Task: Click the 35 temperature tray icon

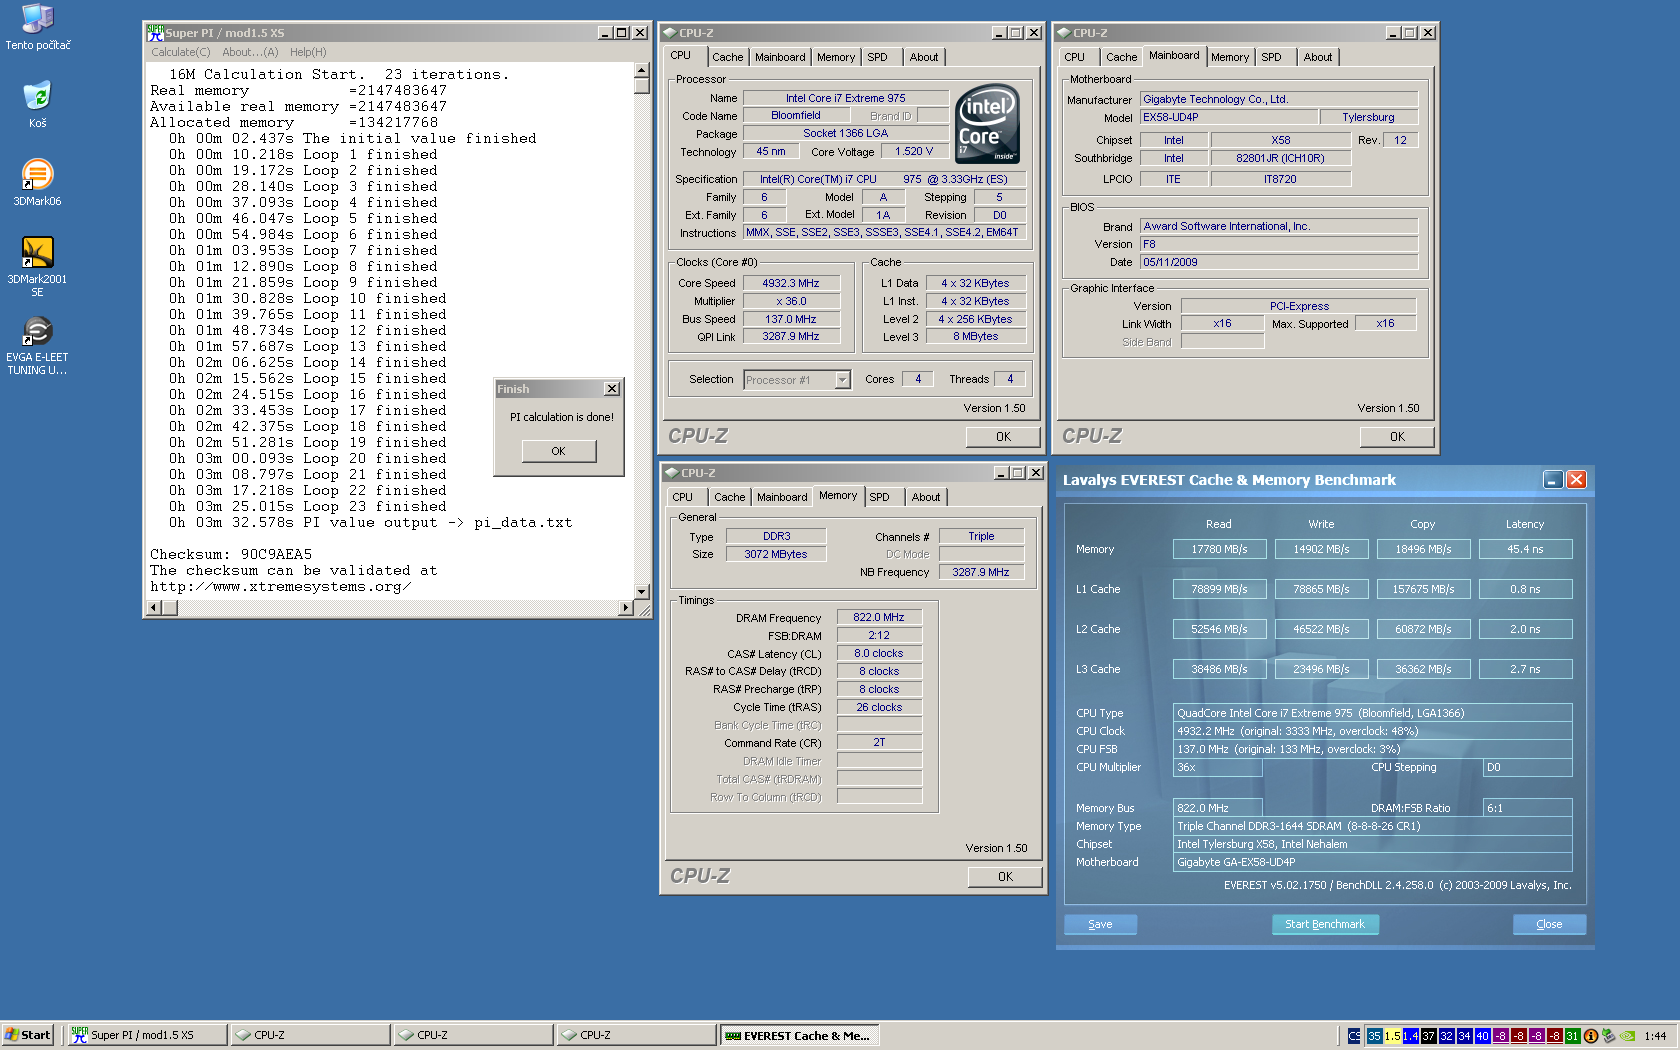Action: coord(1375,1036)
